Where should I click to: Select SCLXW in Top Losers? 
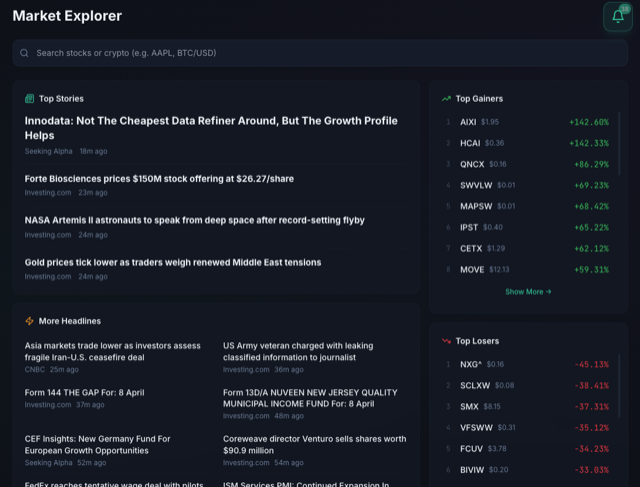[527, 385]
